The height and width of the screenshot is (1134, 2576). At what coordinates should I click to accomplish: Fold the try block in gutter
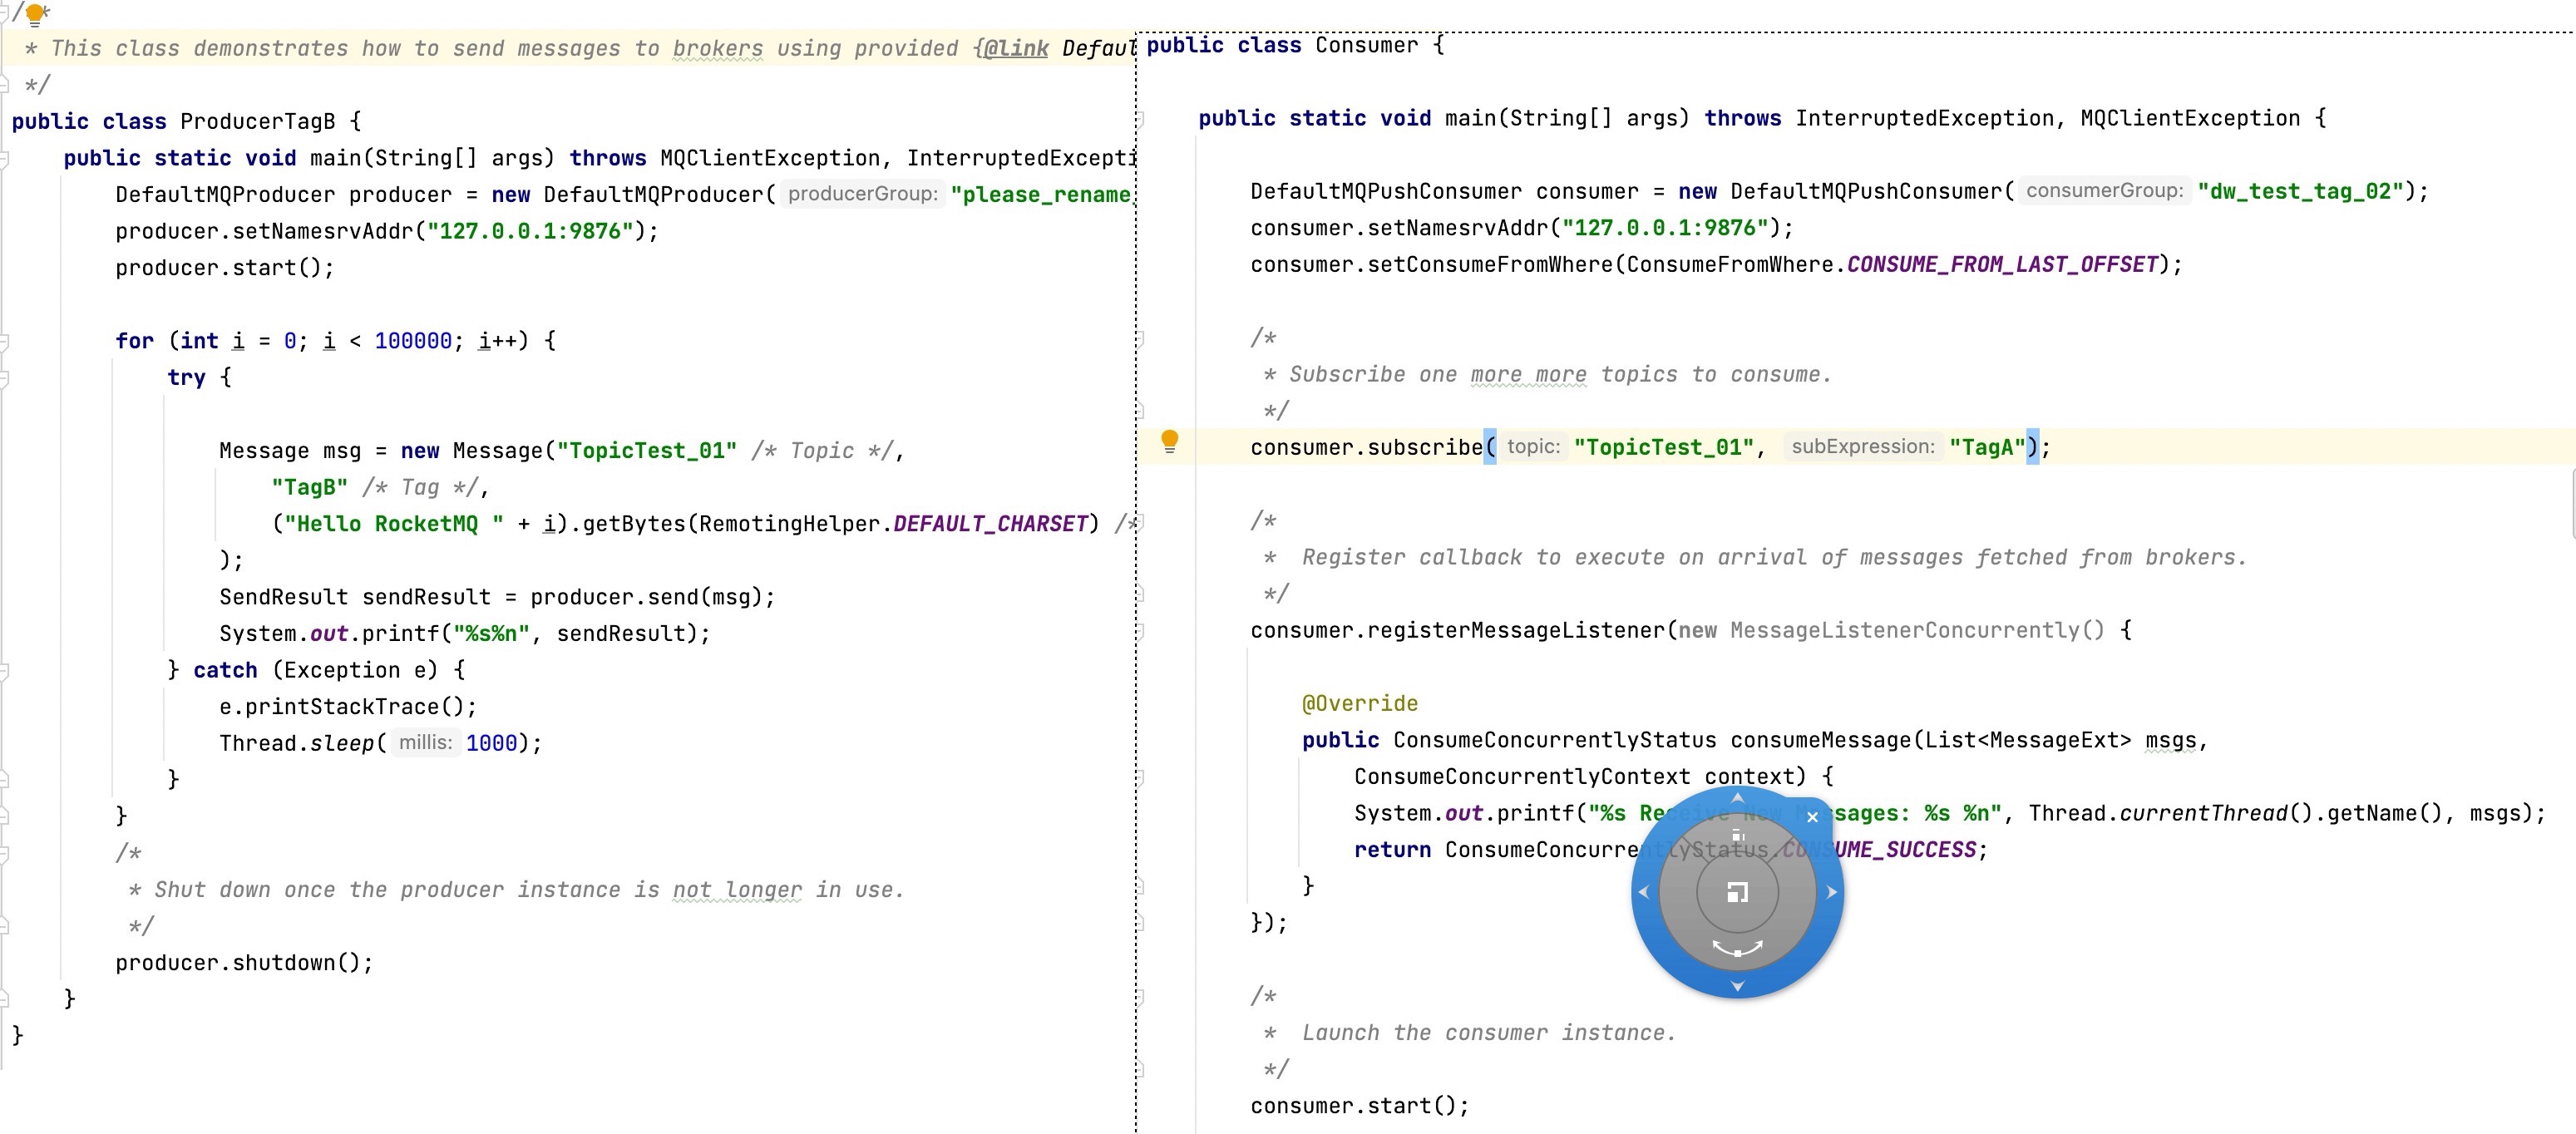5,378
